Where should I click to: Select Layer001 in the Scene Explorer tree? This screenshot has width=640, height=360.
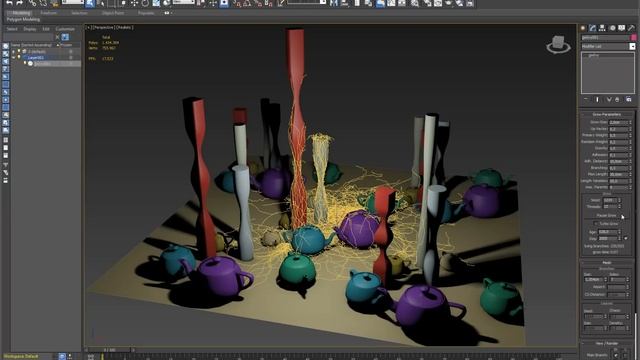click(x=36, y=58)
